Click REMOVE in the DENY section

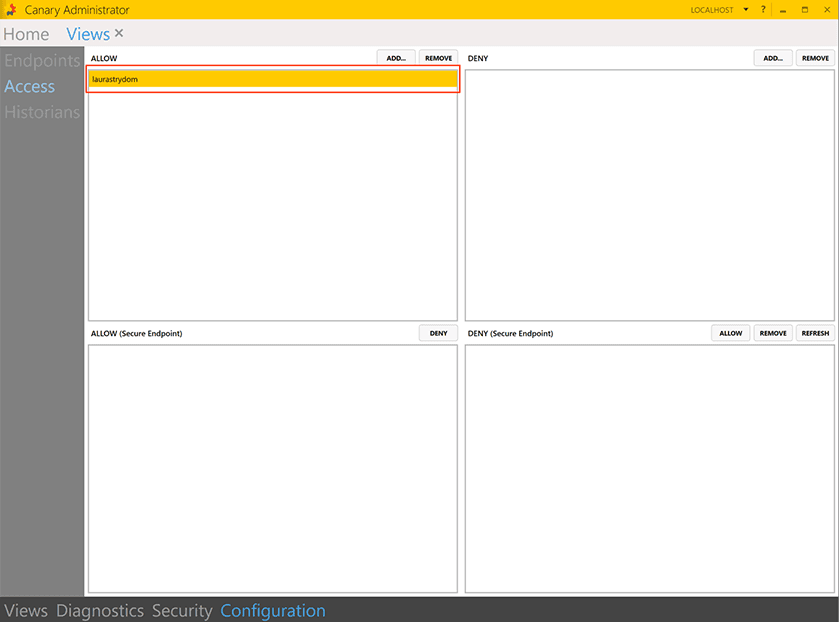[815, 58]
